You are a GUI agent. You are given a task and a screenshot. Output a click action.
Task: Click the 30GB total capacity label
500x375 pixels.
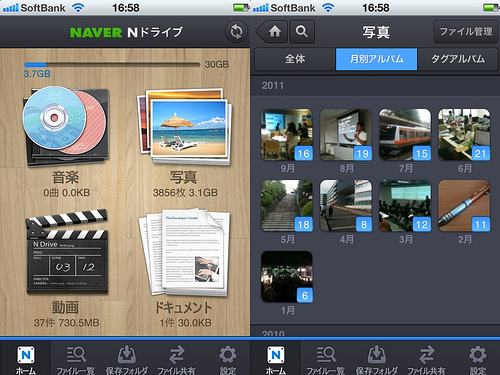click(217, 65)
